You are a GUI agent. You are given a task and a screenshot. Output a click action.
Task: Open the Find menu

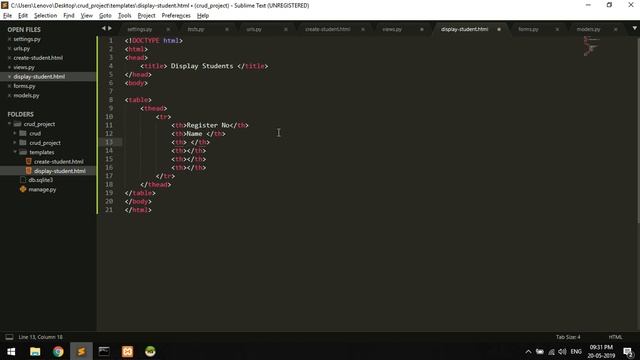pos(69,16)
